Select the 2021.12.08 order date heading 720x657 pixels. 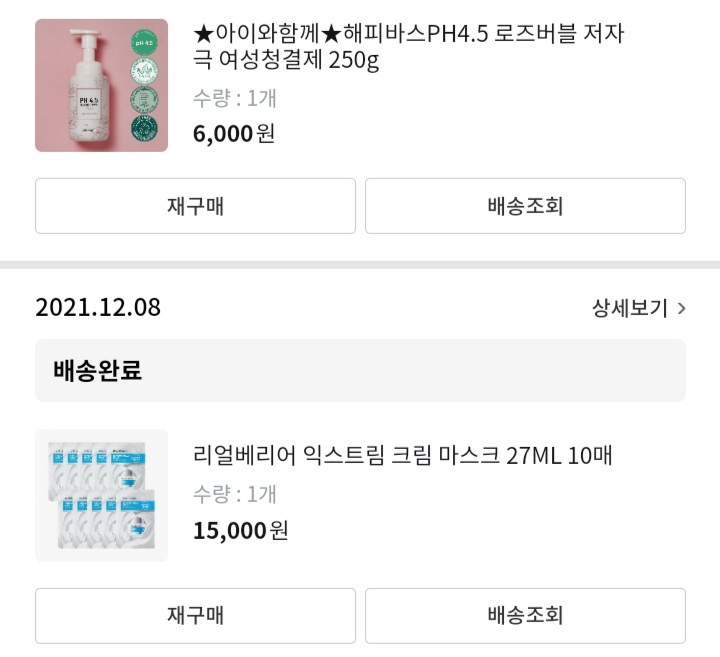(x=98, y=307)
